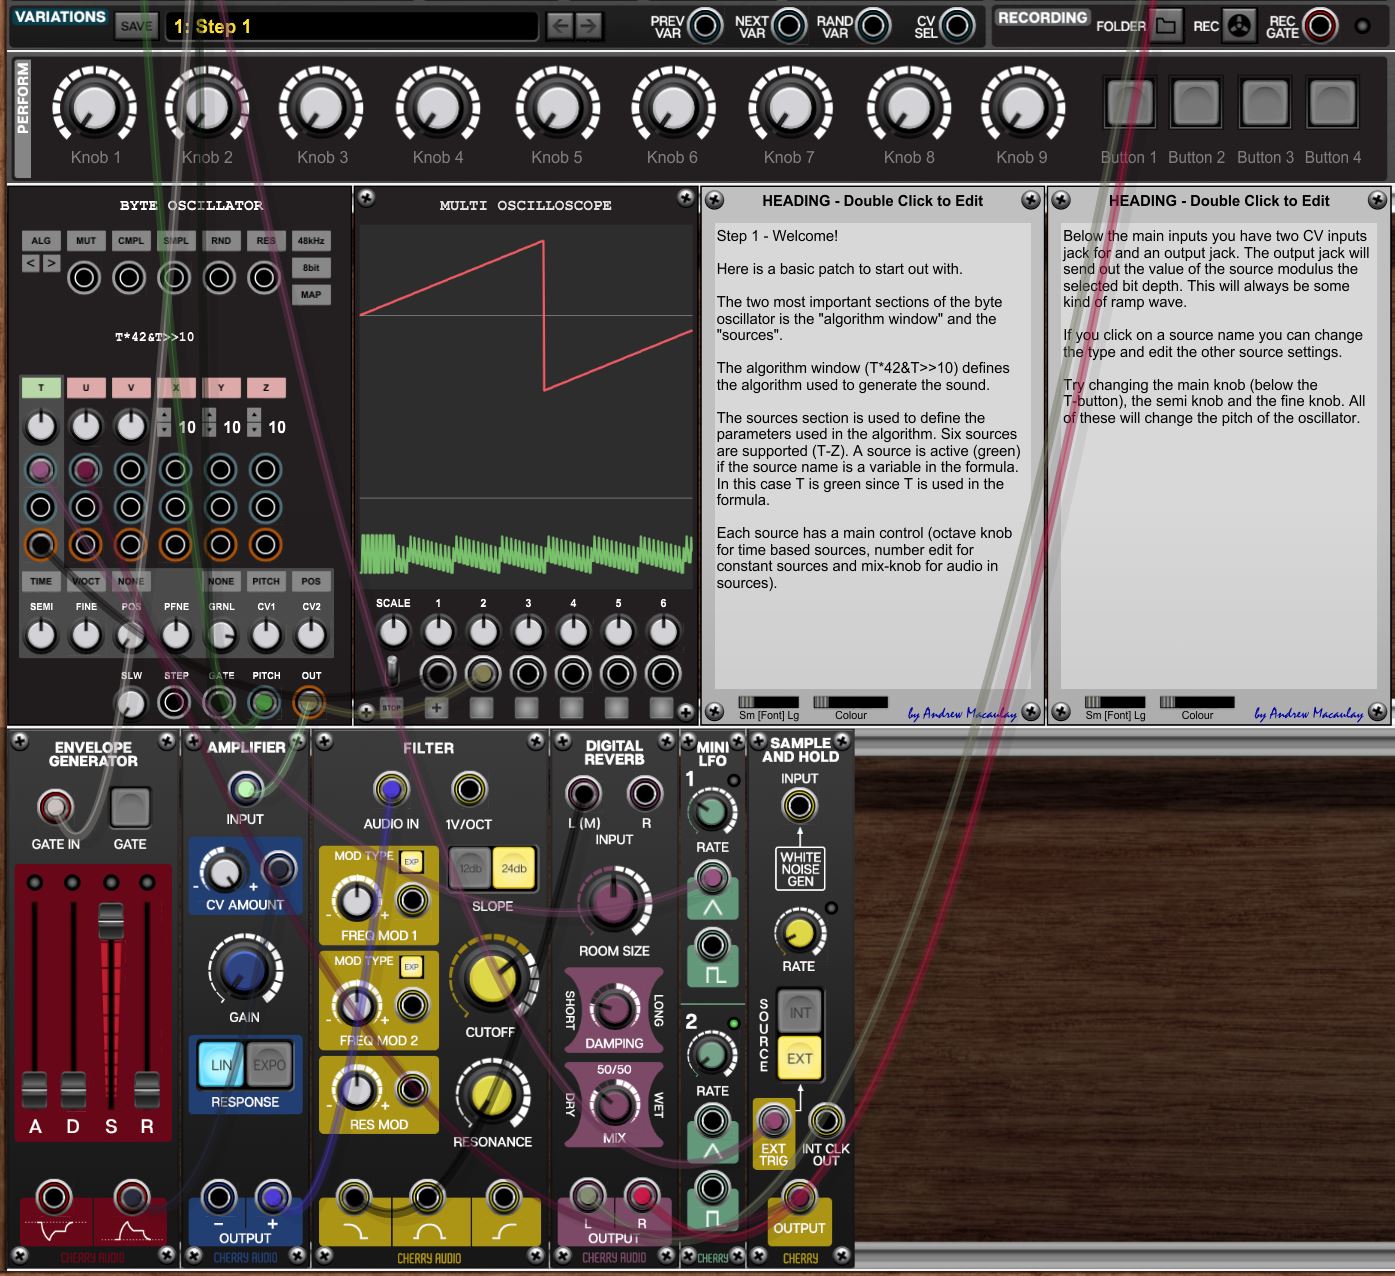Open the PITCH CV1 assignment selector

click(266, 581)
